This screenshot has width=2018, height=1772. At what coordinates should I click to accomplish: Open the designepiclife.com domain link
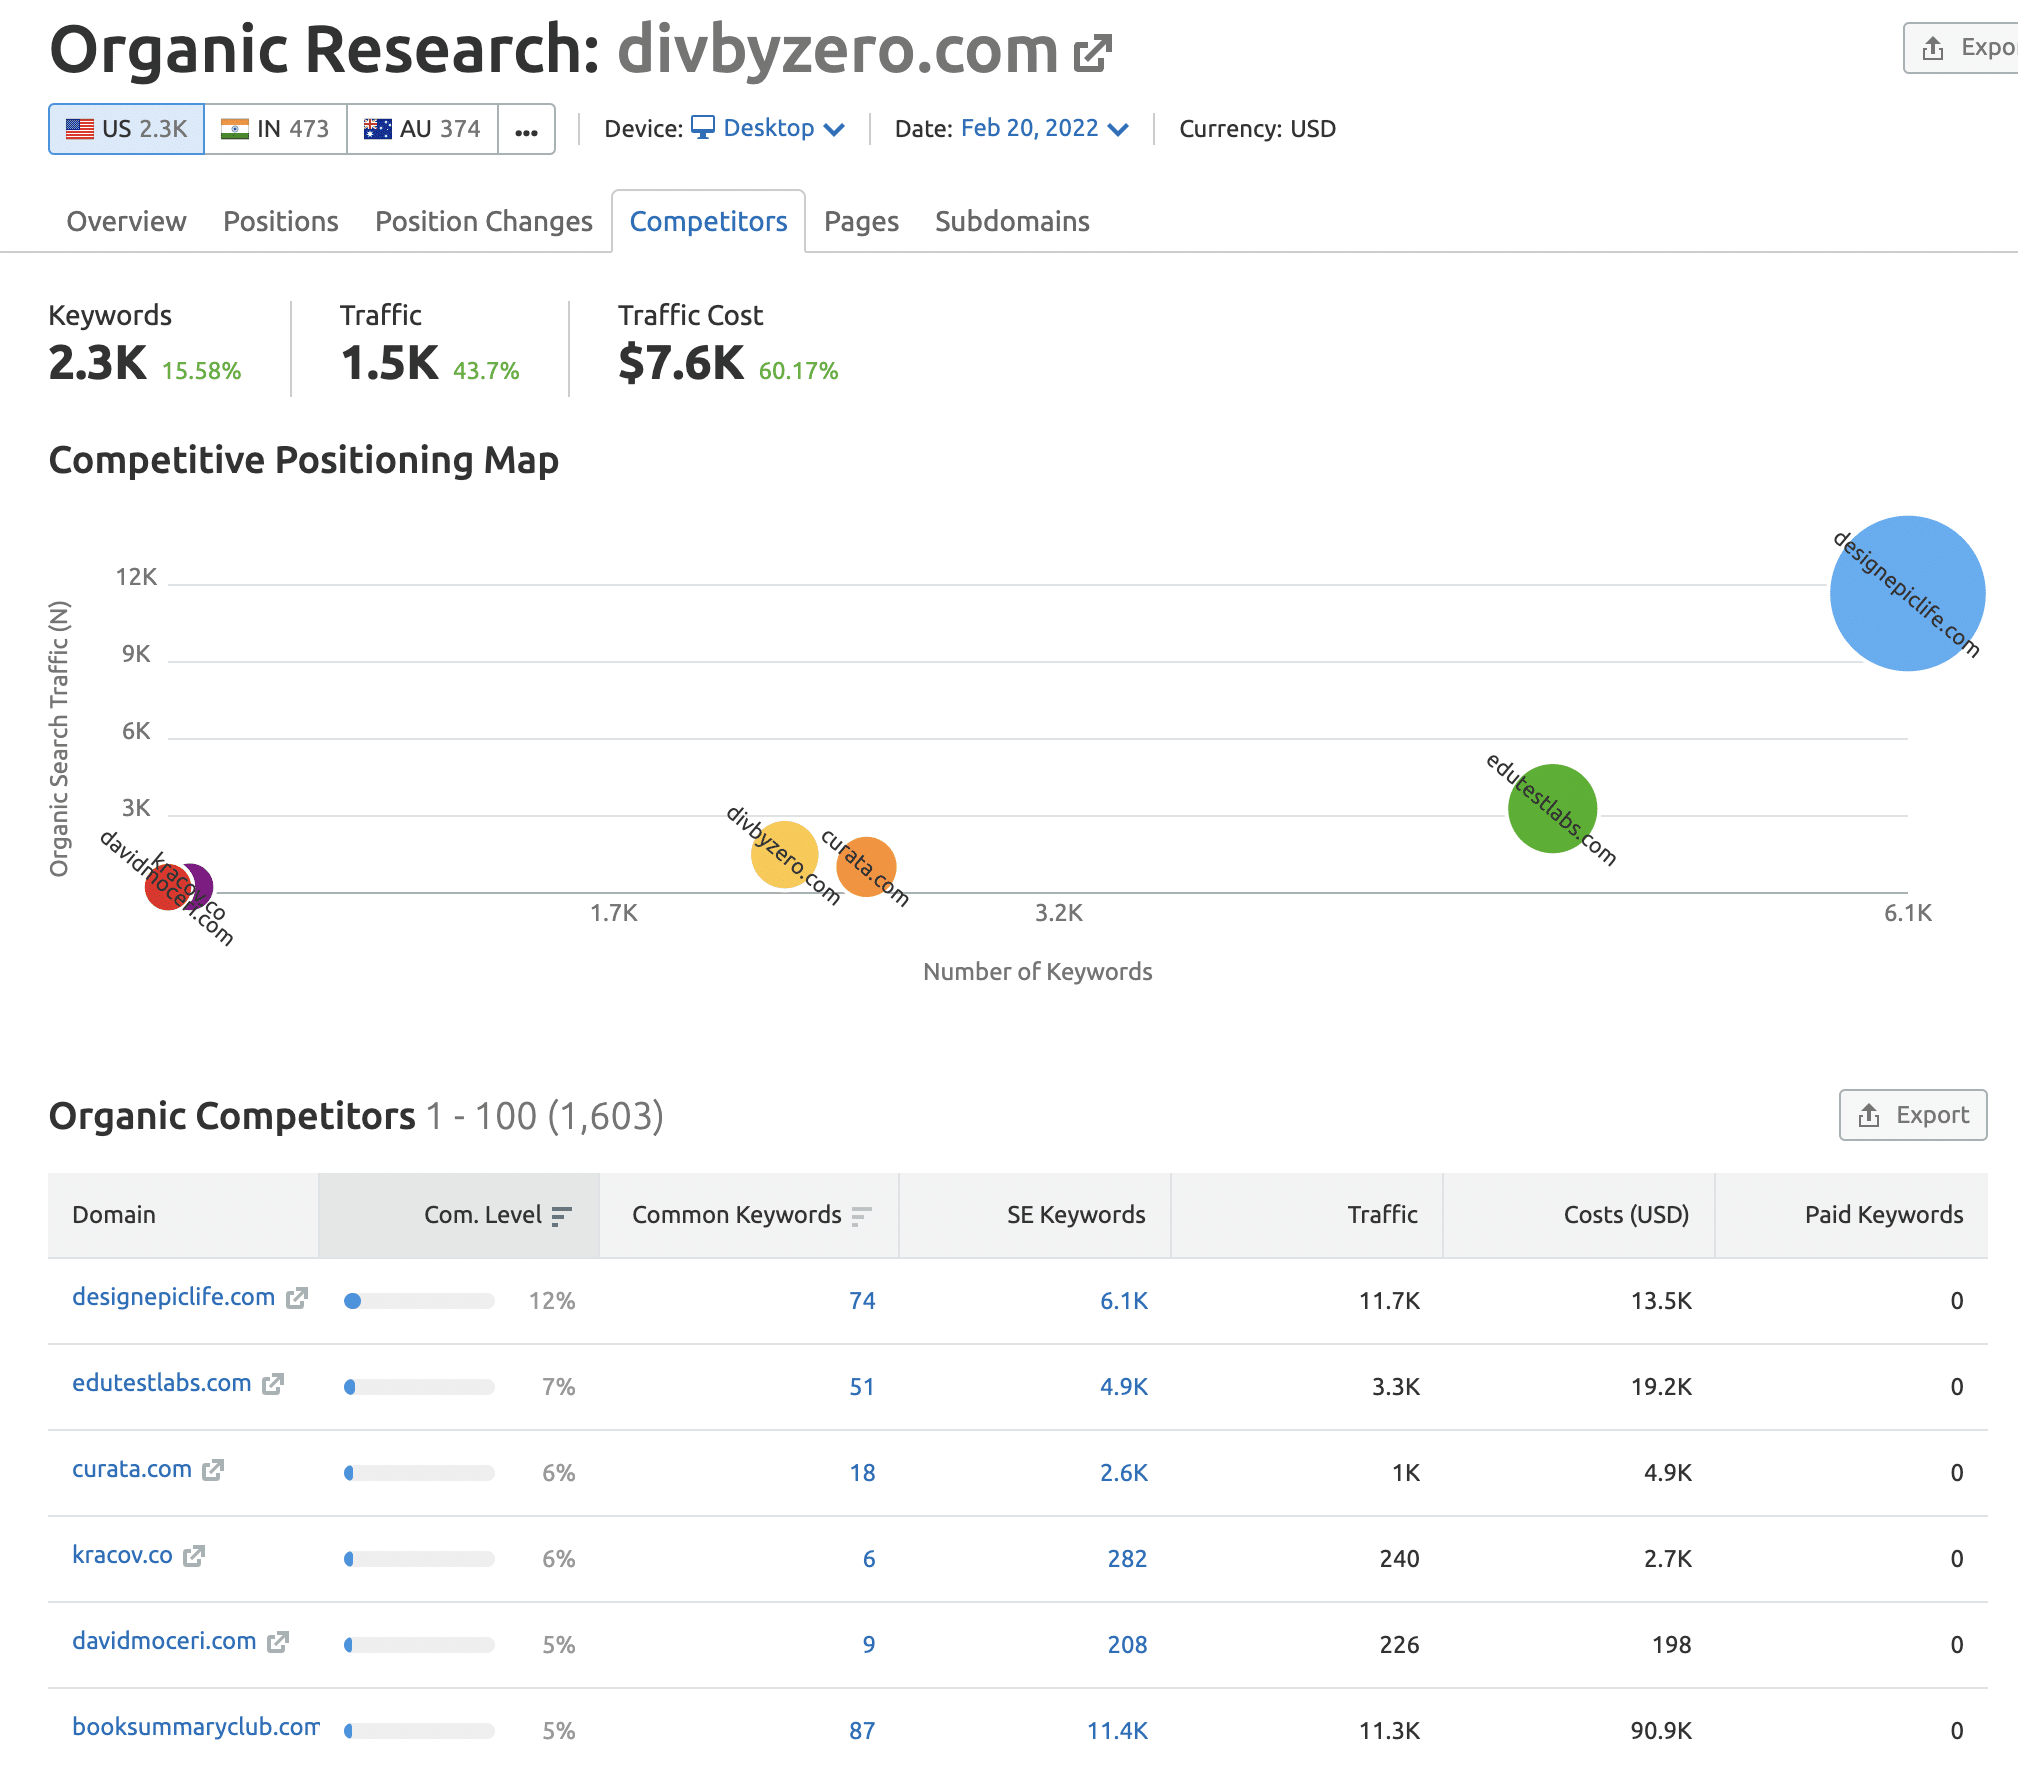pyautogui.click(x=174, y=1297)
